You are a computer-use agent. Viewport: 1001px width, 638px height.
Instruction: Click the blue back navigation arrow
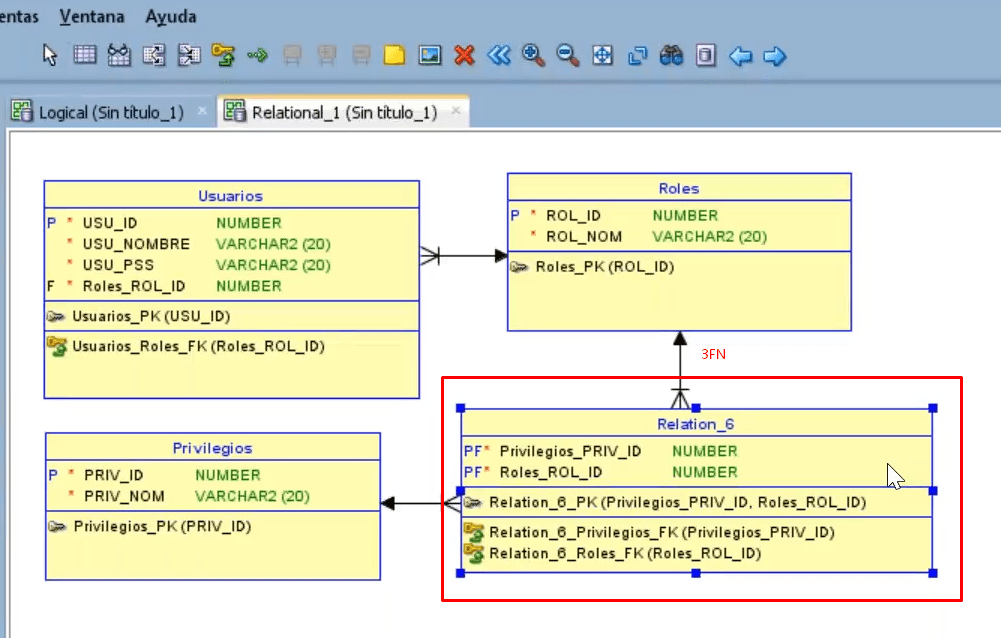pos(740,55)
